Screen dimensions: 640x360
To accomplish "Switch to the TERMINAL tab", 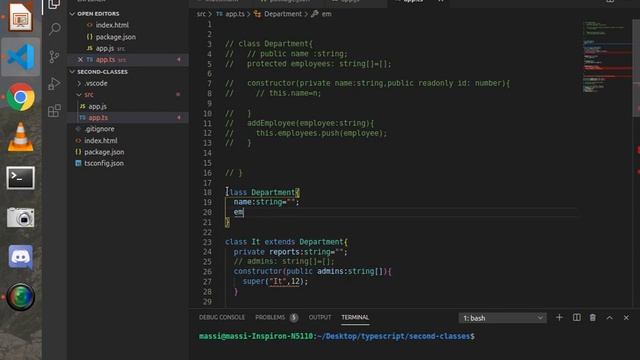I will point(355,317).
